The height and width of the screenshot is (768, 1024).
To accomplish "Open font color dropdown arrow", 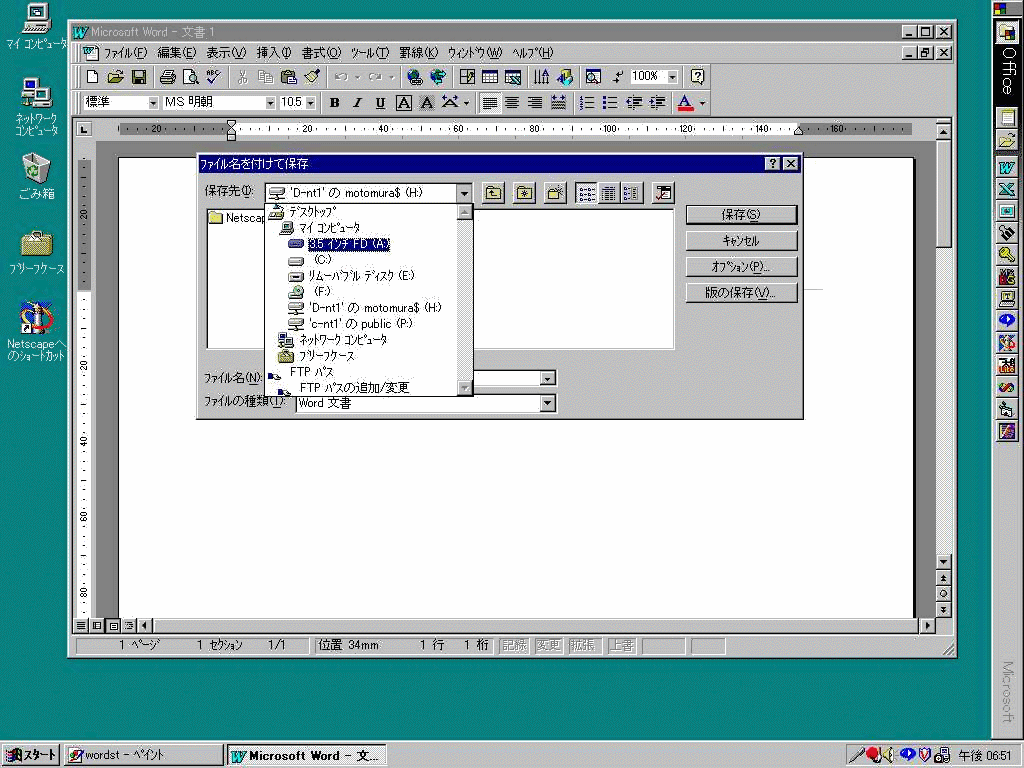I will 703,103.
